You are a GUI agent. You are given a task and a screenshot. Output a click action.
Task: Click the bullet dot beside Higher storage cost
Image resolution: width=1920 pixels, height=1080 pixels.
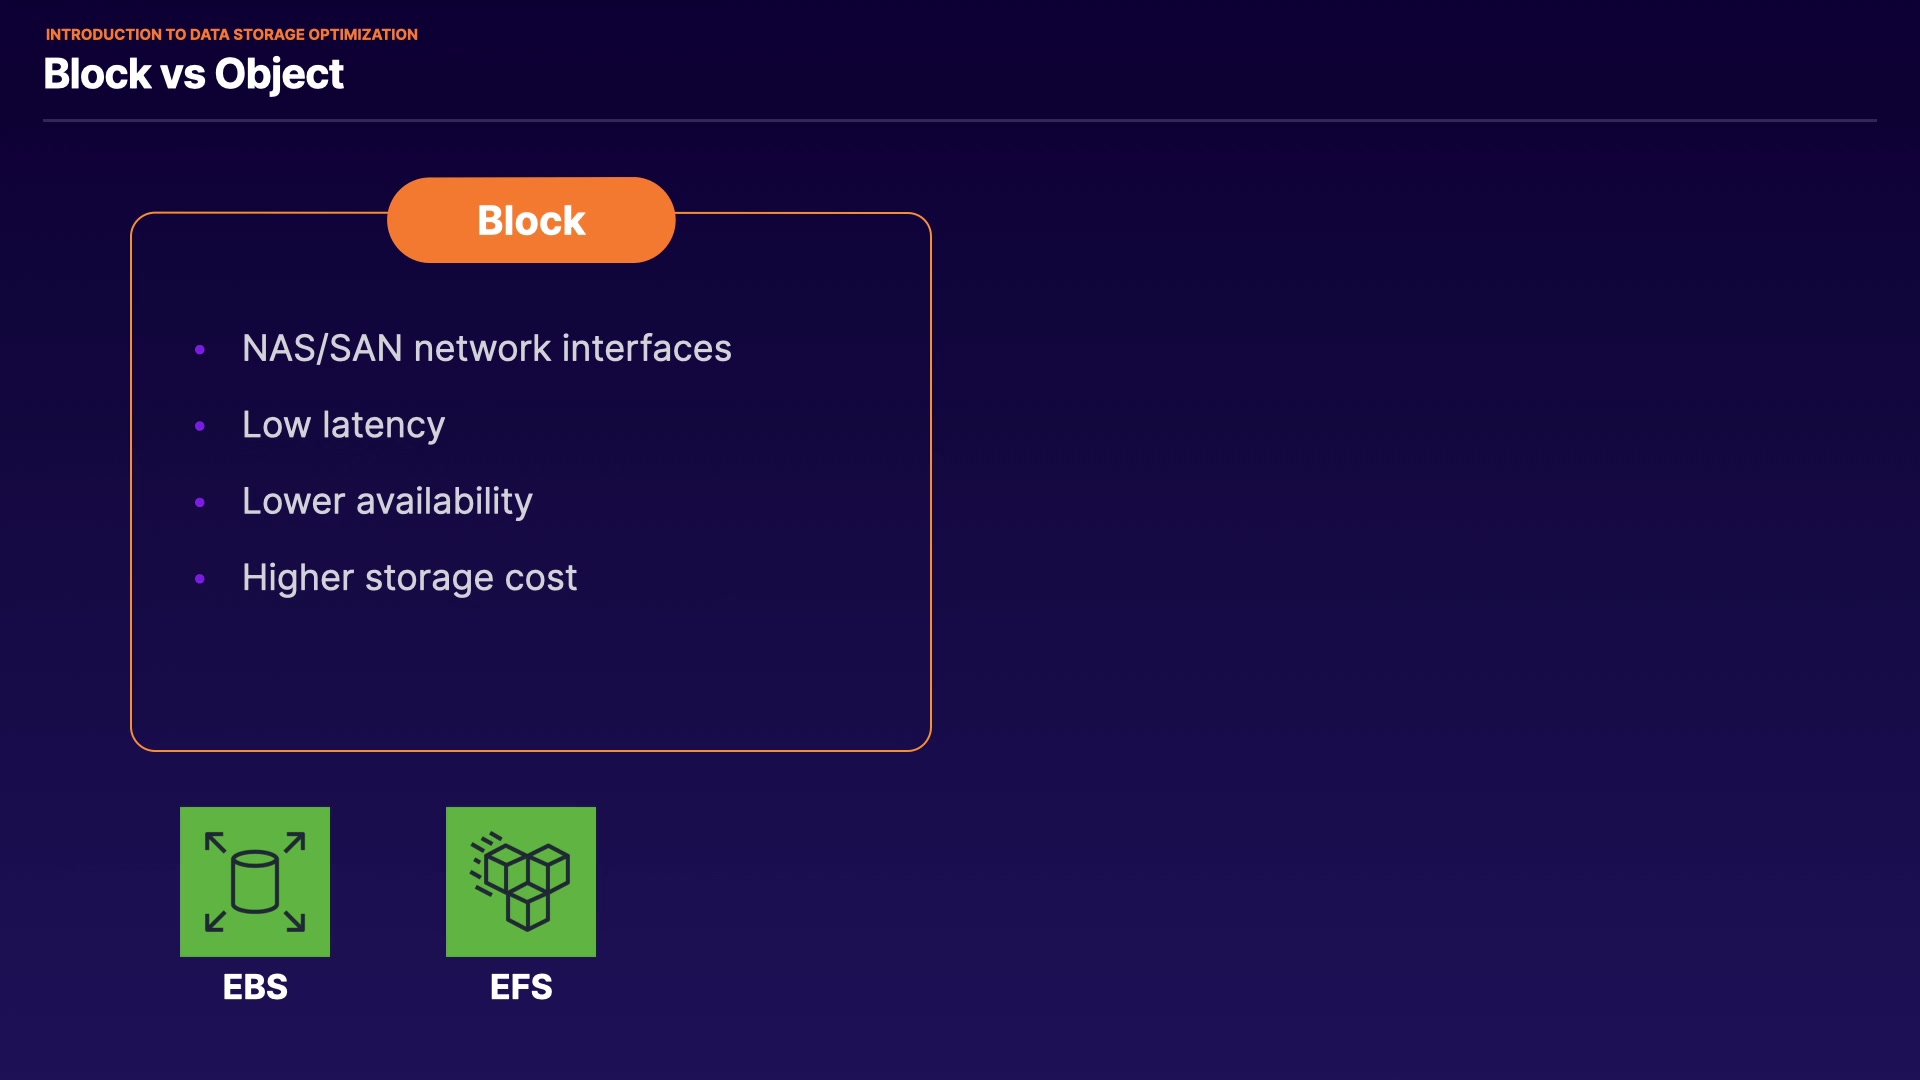[200, 579]
